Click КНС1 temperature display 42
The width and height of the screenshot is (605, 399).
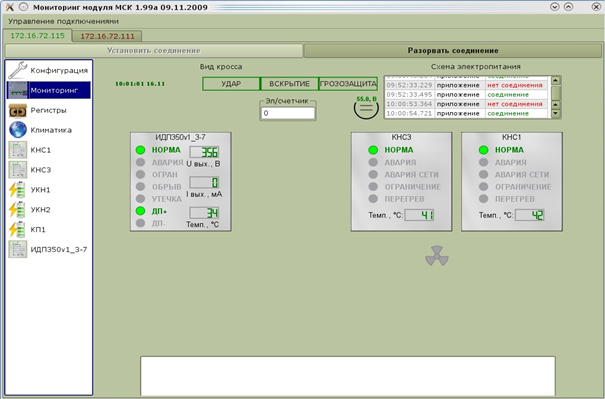(x=530, y=215)
